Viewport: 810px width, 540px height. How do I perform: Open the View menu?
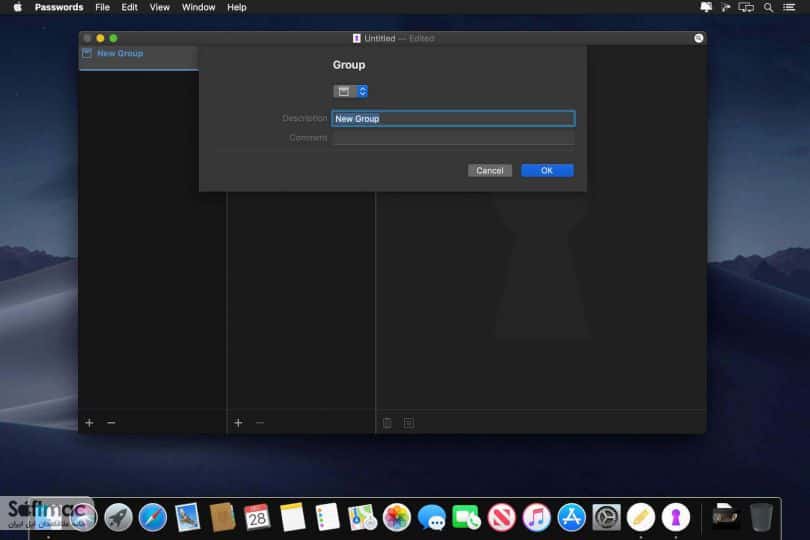coord(159,7)
